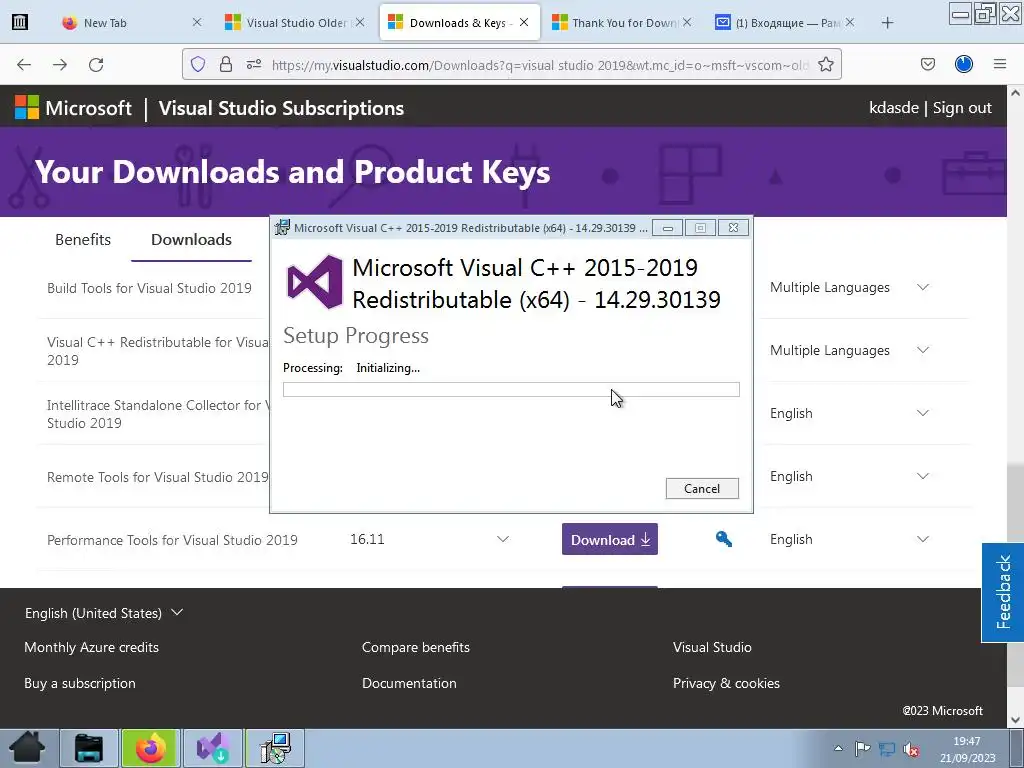Open Compare benefits footer link
The width and height of the screenshot is (1024, 768).
pos(416,647)
